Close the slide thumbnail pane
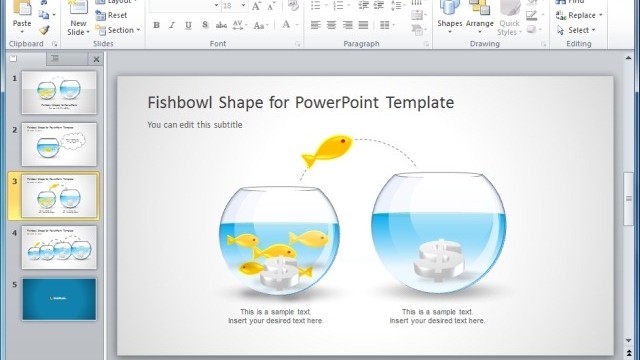Screen dimensions: 640x360 point(96,59)
